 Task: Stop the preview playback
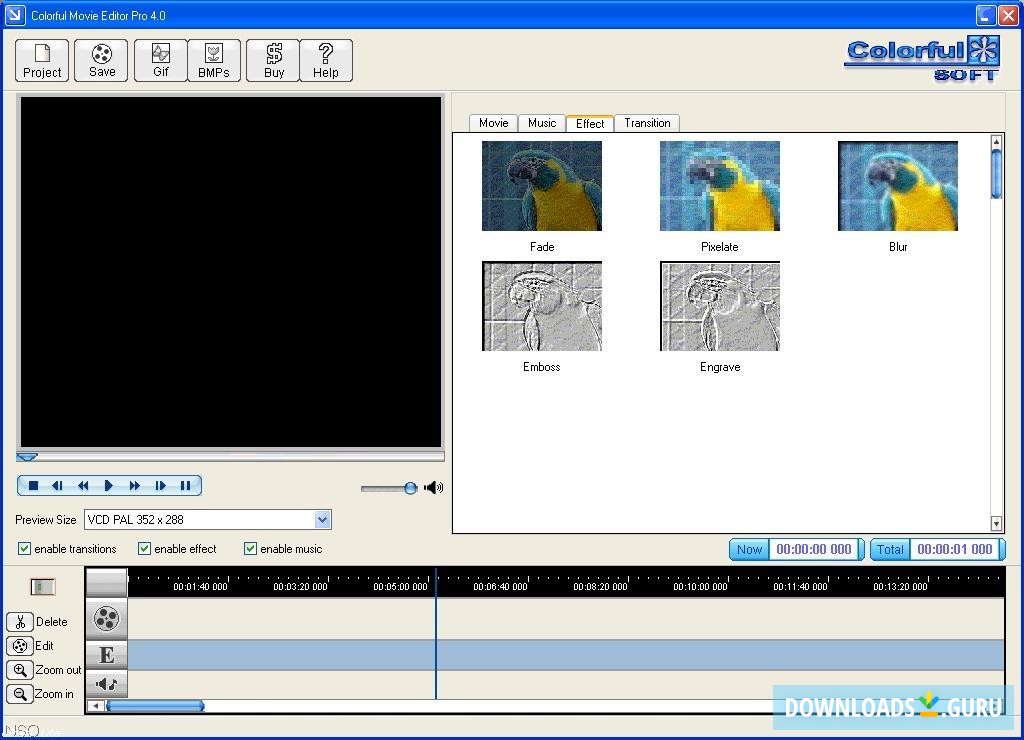(33, 486)
